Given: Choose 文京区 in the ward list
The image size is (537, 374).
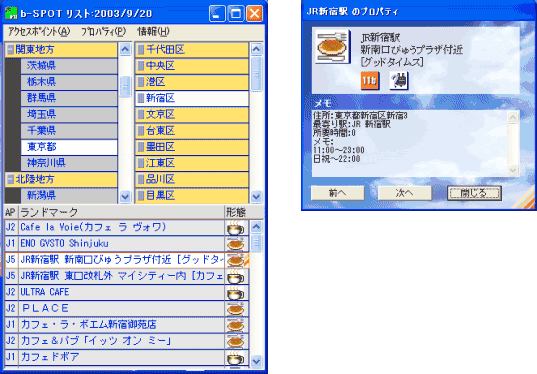Looking at the screenshot, I should (192, 114).
